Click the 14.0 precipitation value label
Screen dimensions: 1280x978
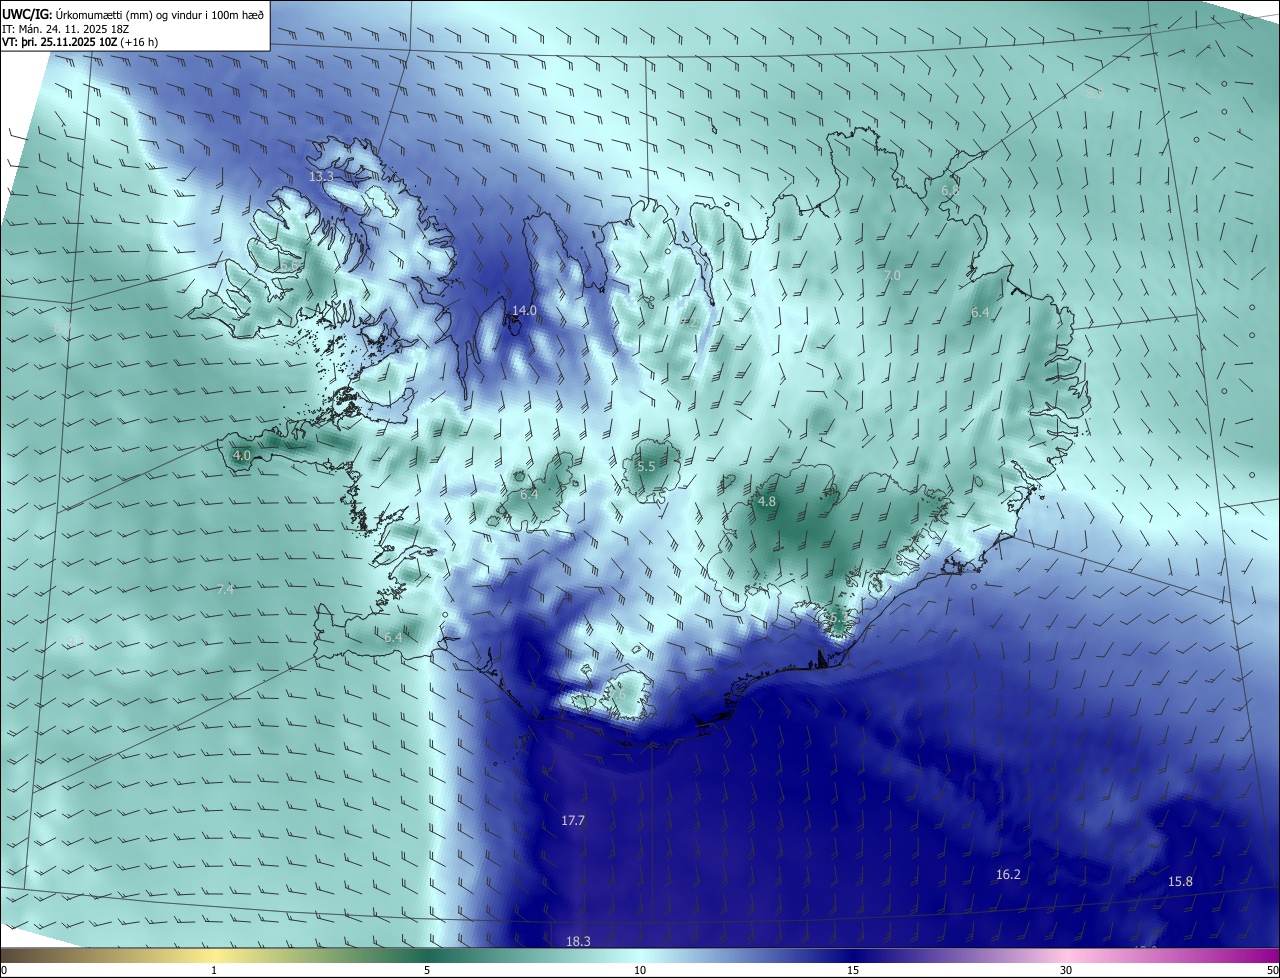coord(524,311)
